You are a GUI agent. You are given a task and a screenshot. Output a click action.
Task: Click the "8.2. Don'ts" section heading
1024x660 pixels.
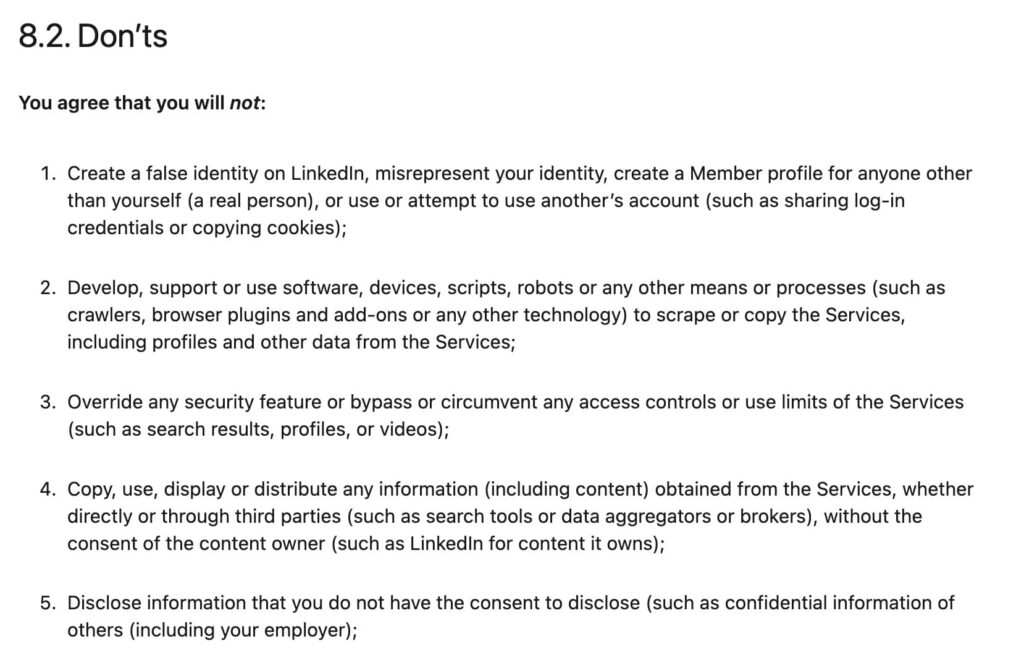point(93,37)
